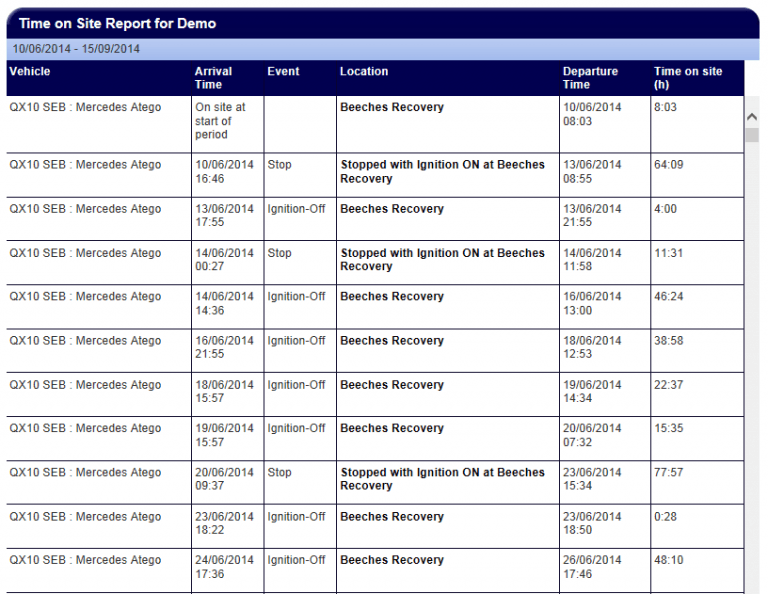
Task: Click Ignition-Off event in the 13/06/2014 17:55 row
Action: pos(296,209)
